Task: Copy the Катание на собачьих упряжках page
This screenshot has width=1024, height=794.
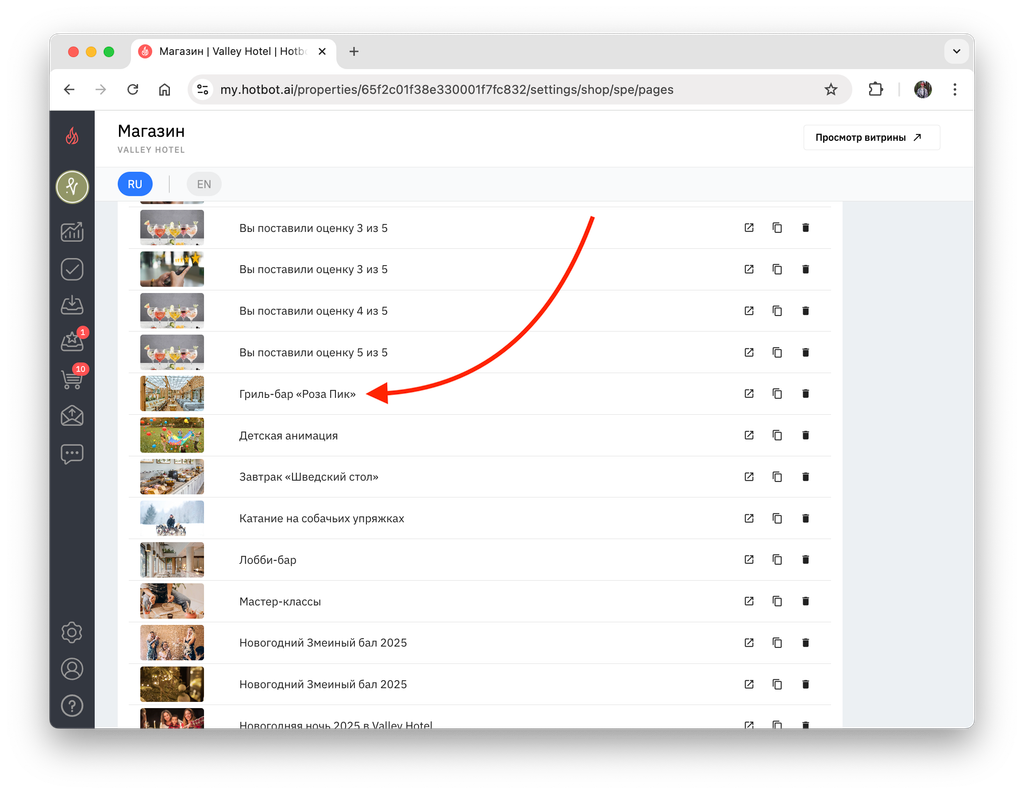Action: click(777, 518)
